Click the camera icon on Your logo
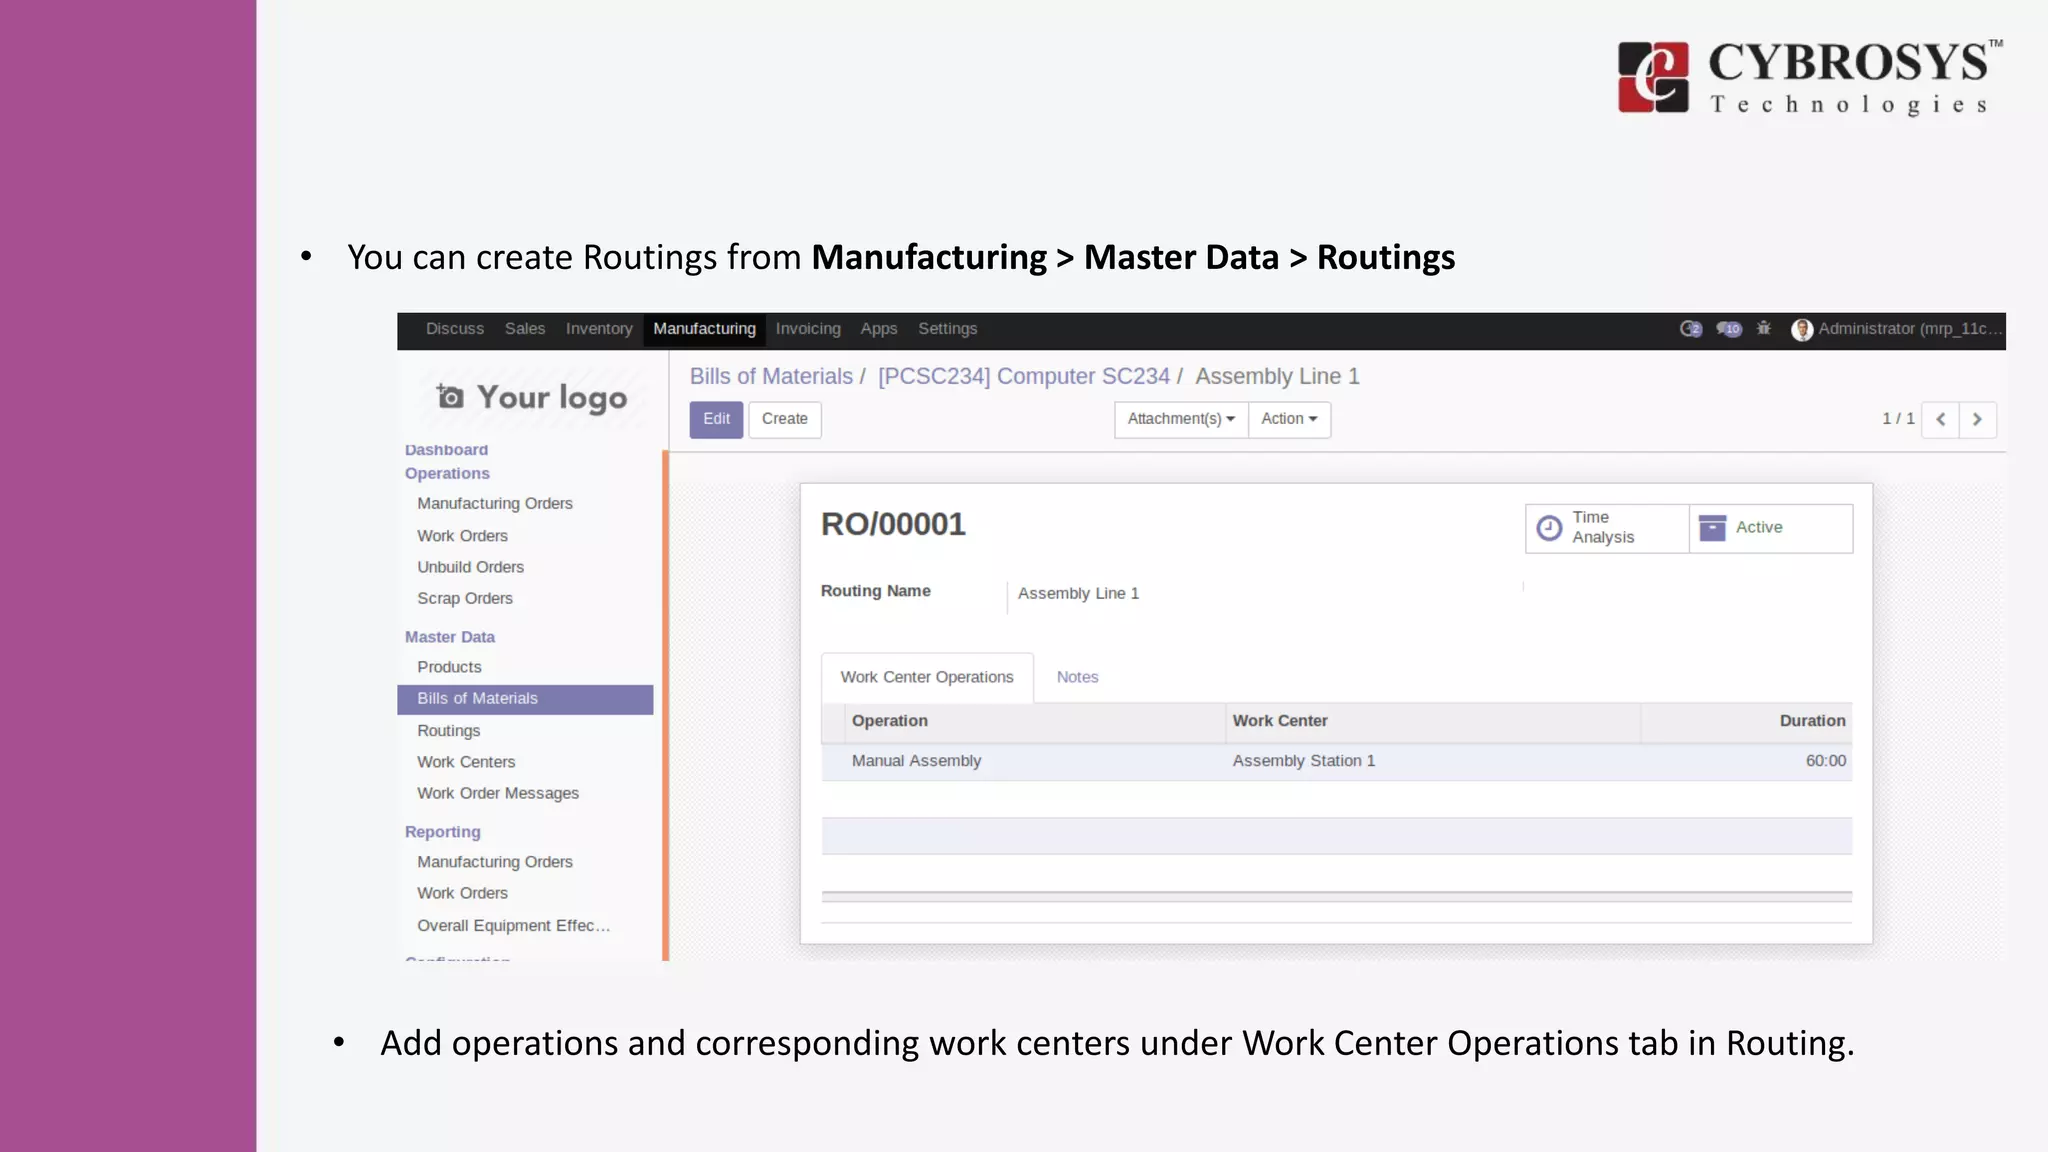Viewport: 2048px width, 1152px height. click(x=450, y=397)
